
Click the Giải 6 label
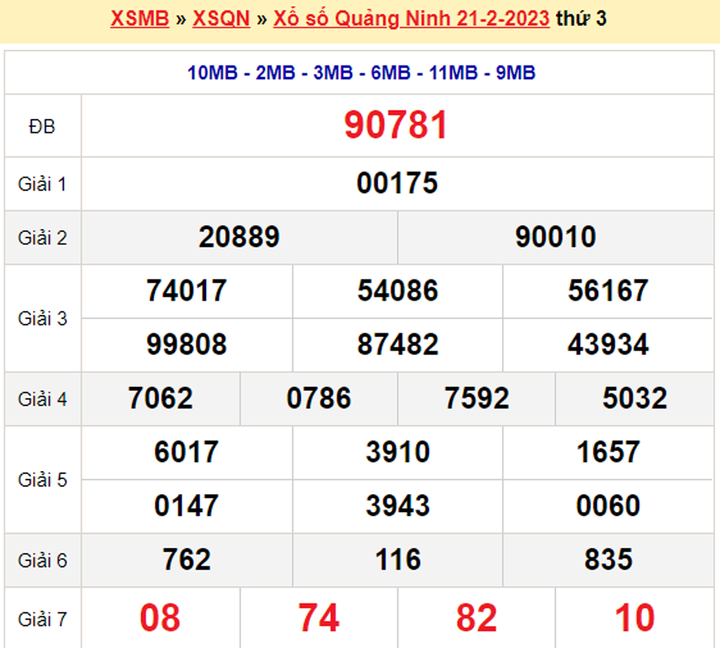42,560
